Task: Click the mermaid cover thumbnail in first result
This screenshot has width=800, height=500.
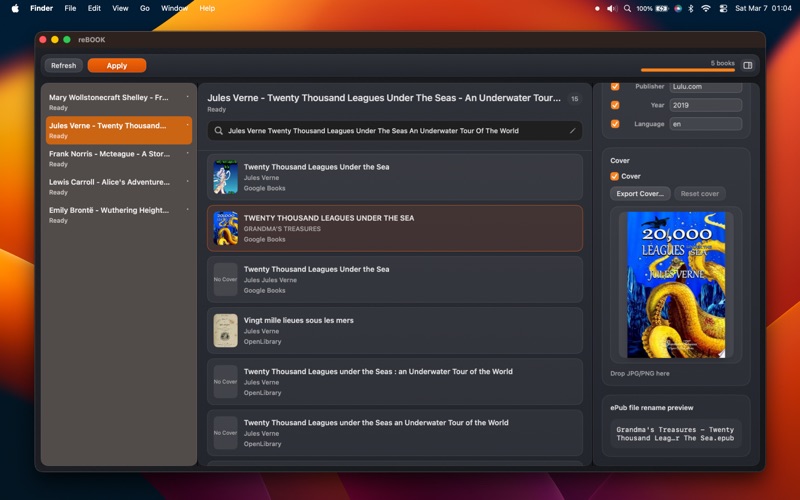Action: pos(226,177)
